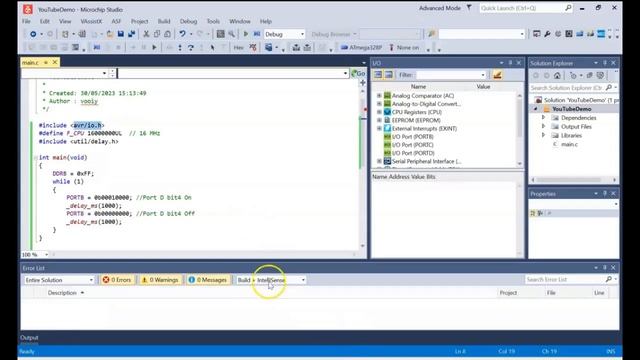Click the 'None on' debugger tool button
640x360 pixels.
pyautogui.click(x=404, y=48)
